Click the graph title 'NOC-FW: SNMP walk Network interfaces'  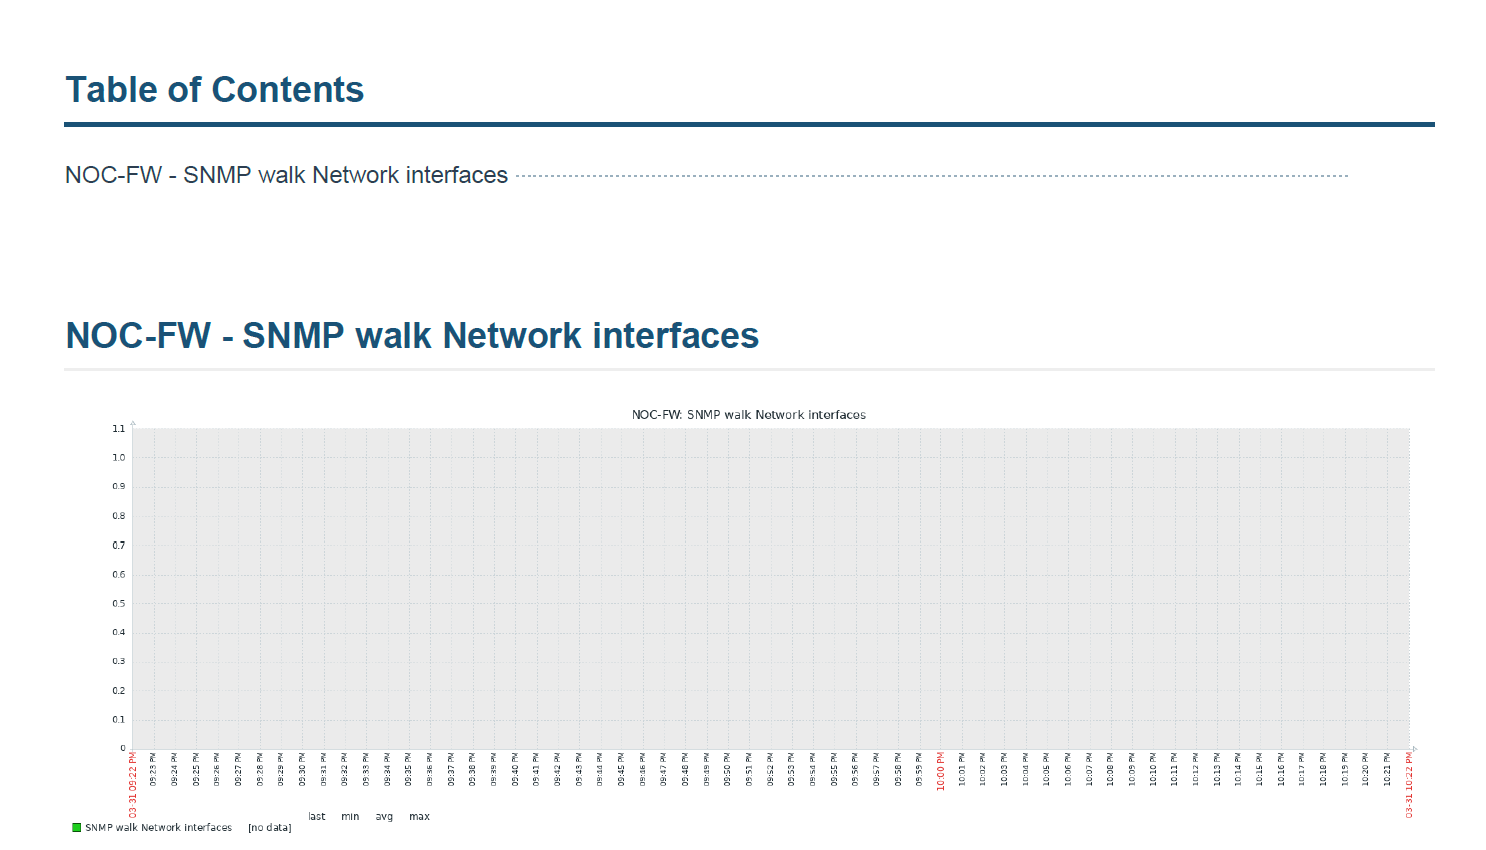coord(749,414)
